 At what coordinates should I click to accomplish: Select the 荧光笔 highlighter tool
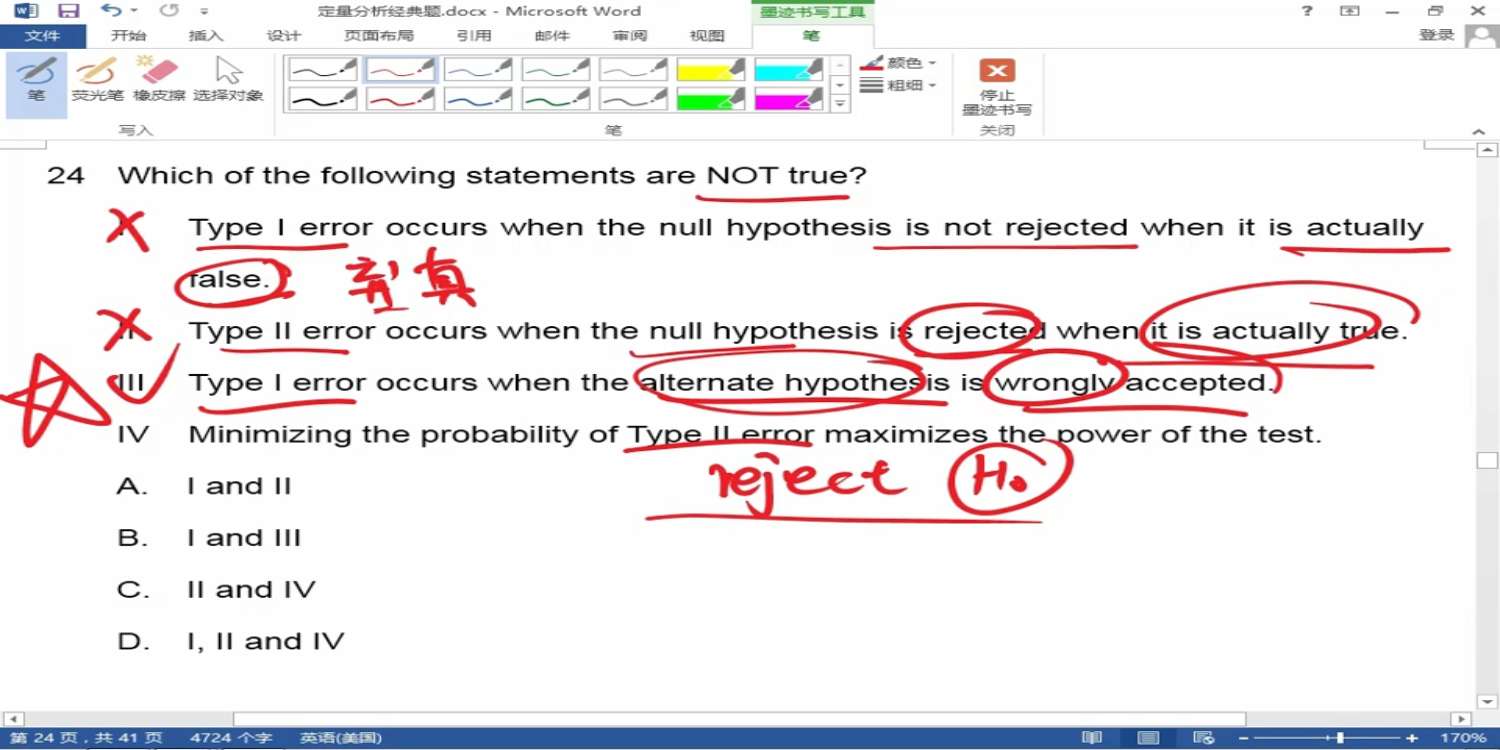click(97, 80)
